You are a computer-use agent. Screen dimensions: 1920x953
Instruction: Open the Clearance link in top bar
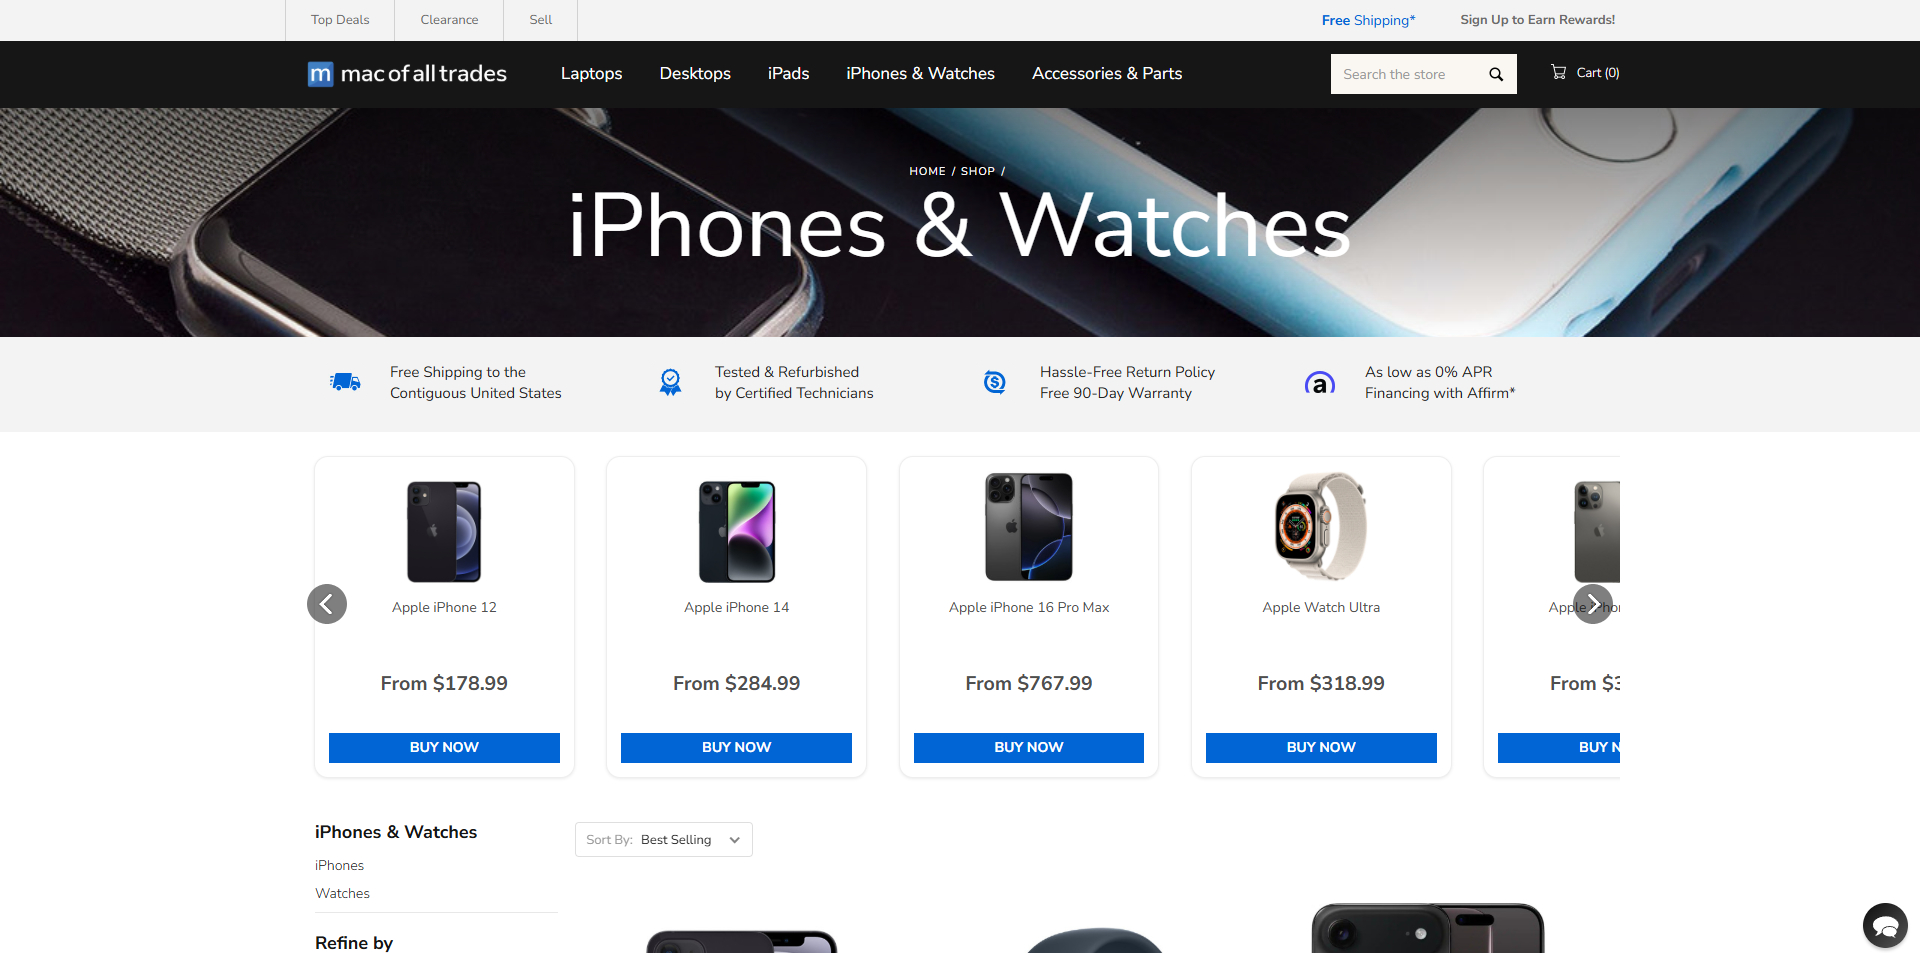tap(449, 20)
